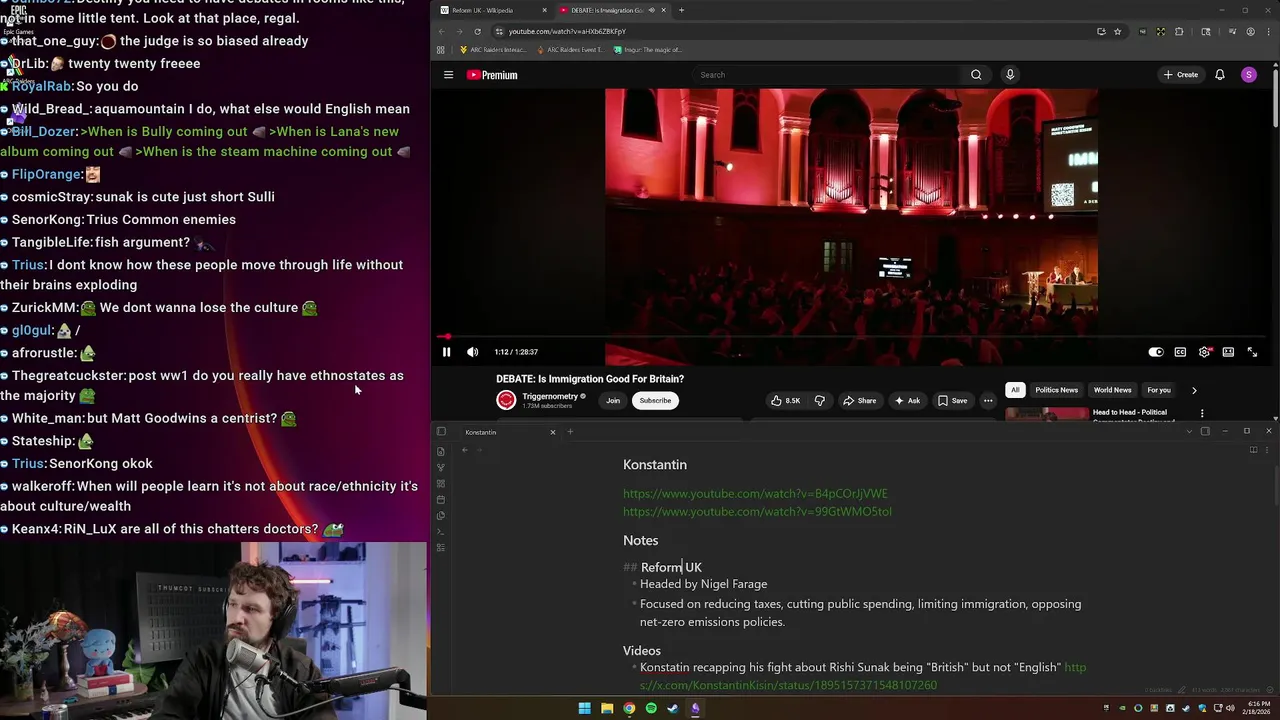The image size is (1280, 720).
Task: Add new tab in Obsidian
Action: (x=570, y=432)
